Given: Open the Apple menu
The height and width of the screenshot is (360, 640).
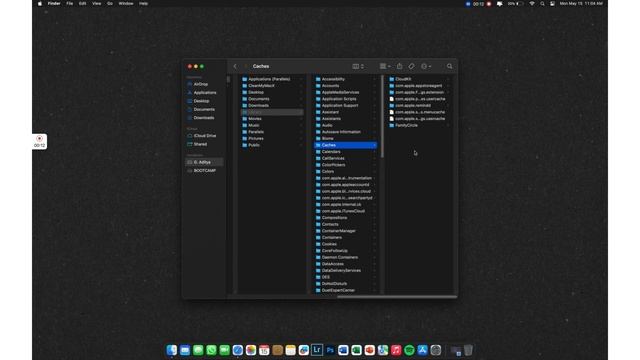Looking at the screenshot, I should pyautogui.click(x=40, y=3).
